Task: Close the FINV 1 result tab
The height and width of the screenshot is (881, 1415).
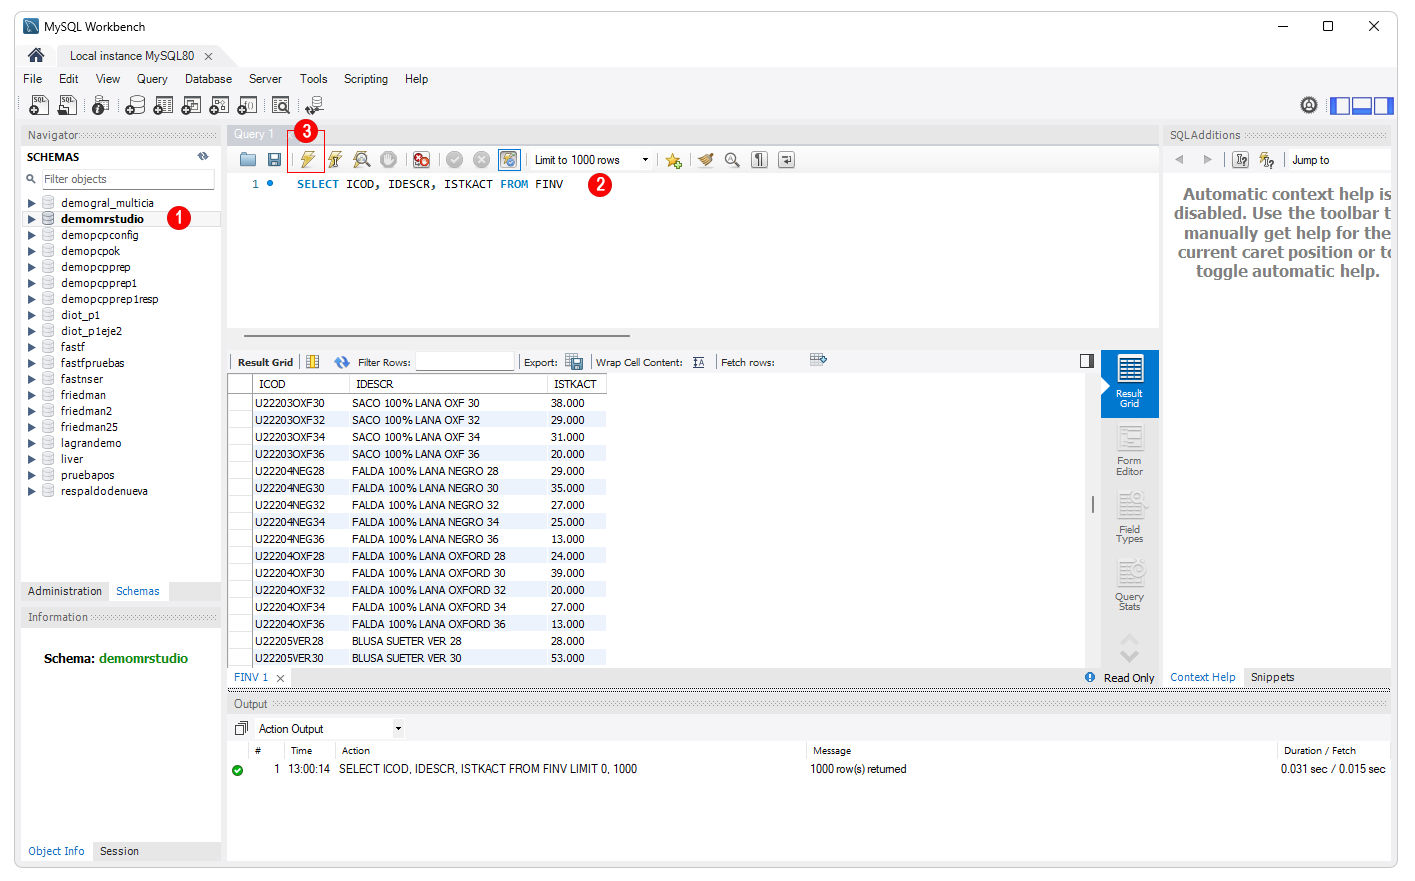Action: pos(281,678)
